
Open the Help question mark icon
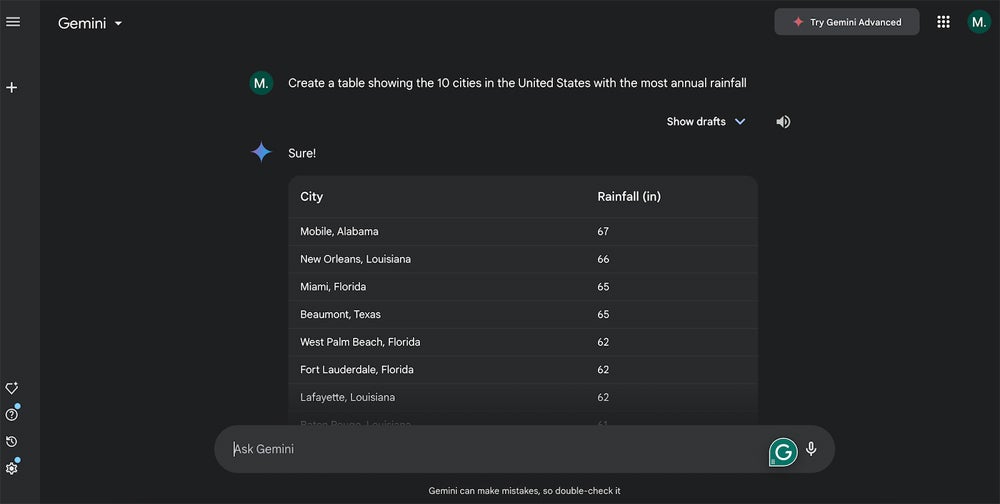click(x=12, y=415)
